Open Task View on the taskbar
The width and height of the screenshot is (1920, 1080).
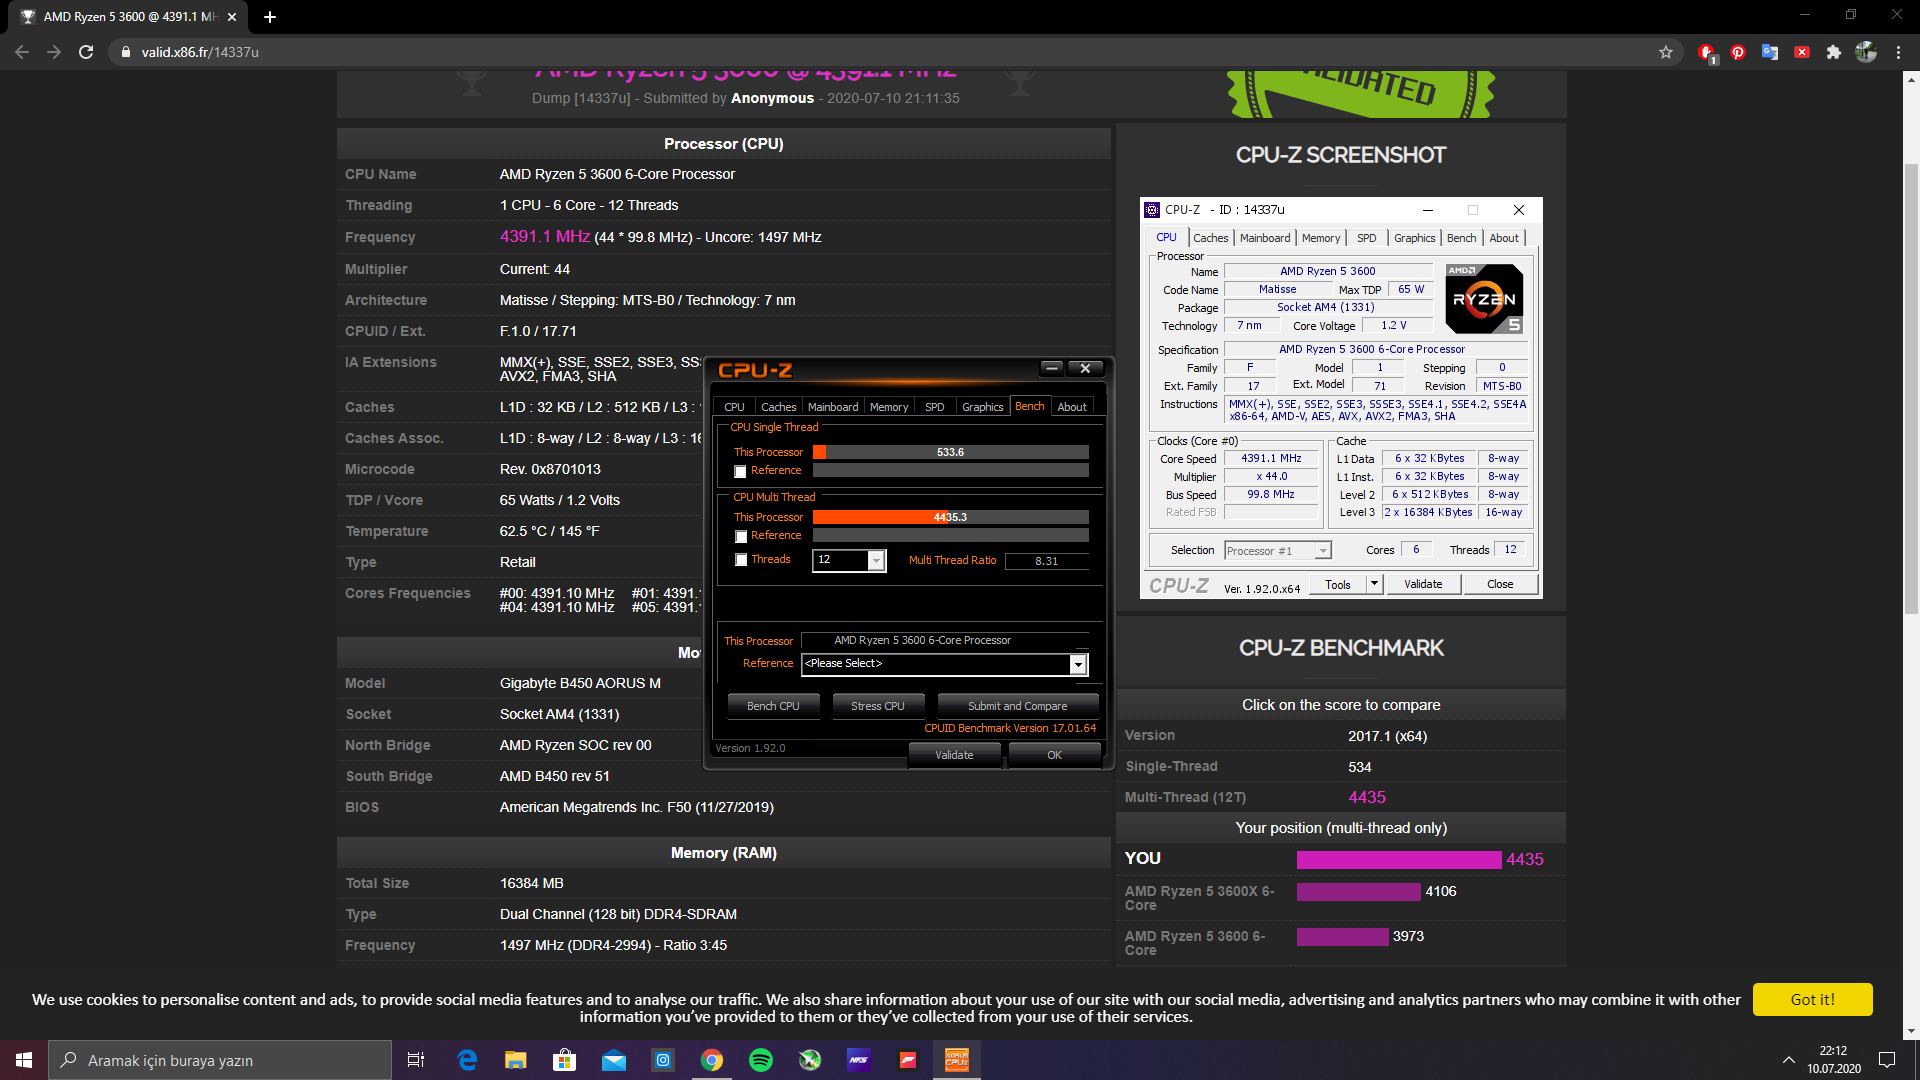pos(416,1060)
